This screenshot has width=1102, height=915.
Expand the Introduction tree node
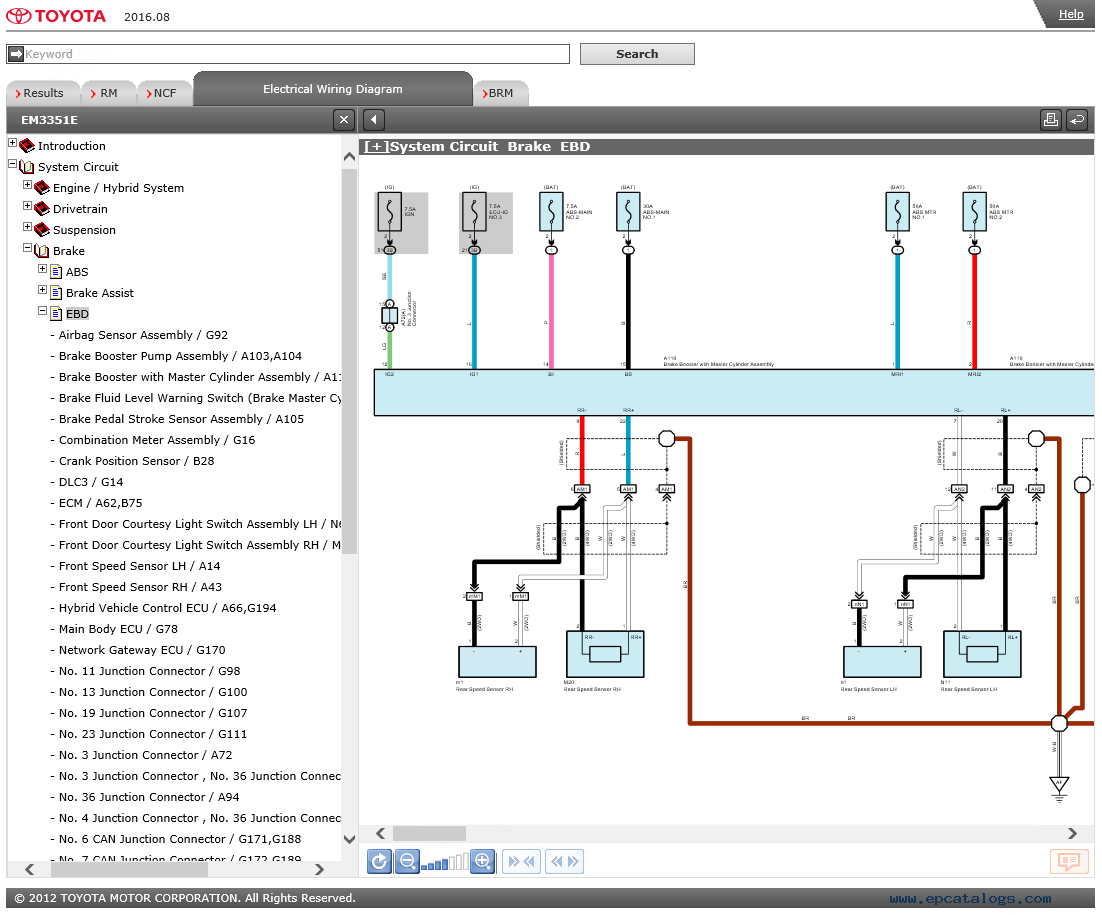pos(12,143)
